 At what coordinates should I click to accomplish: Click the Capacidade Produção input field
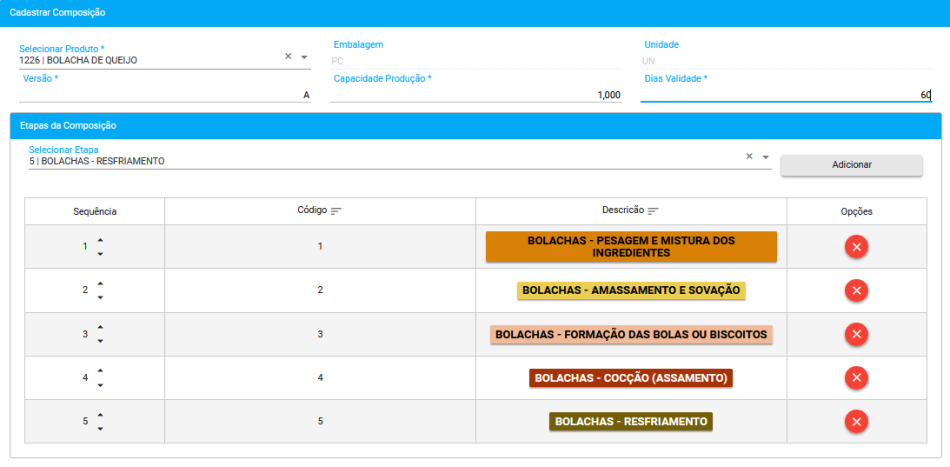(x=476, y=95)
